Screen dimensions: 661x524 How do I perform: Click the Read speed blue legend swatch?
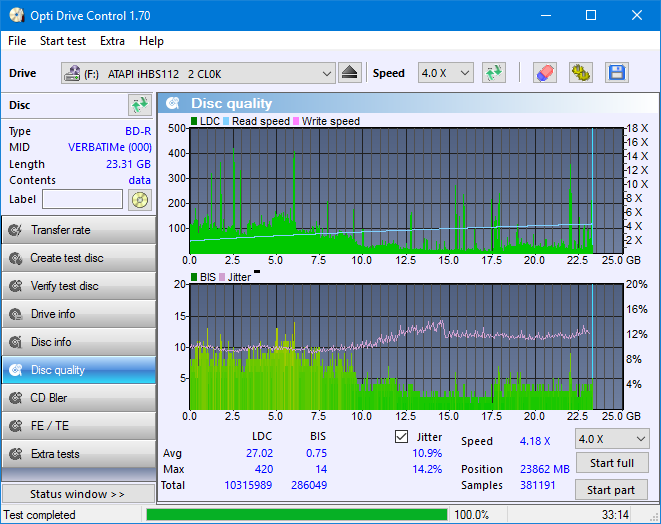[x=226, y=121]
